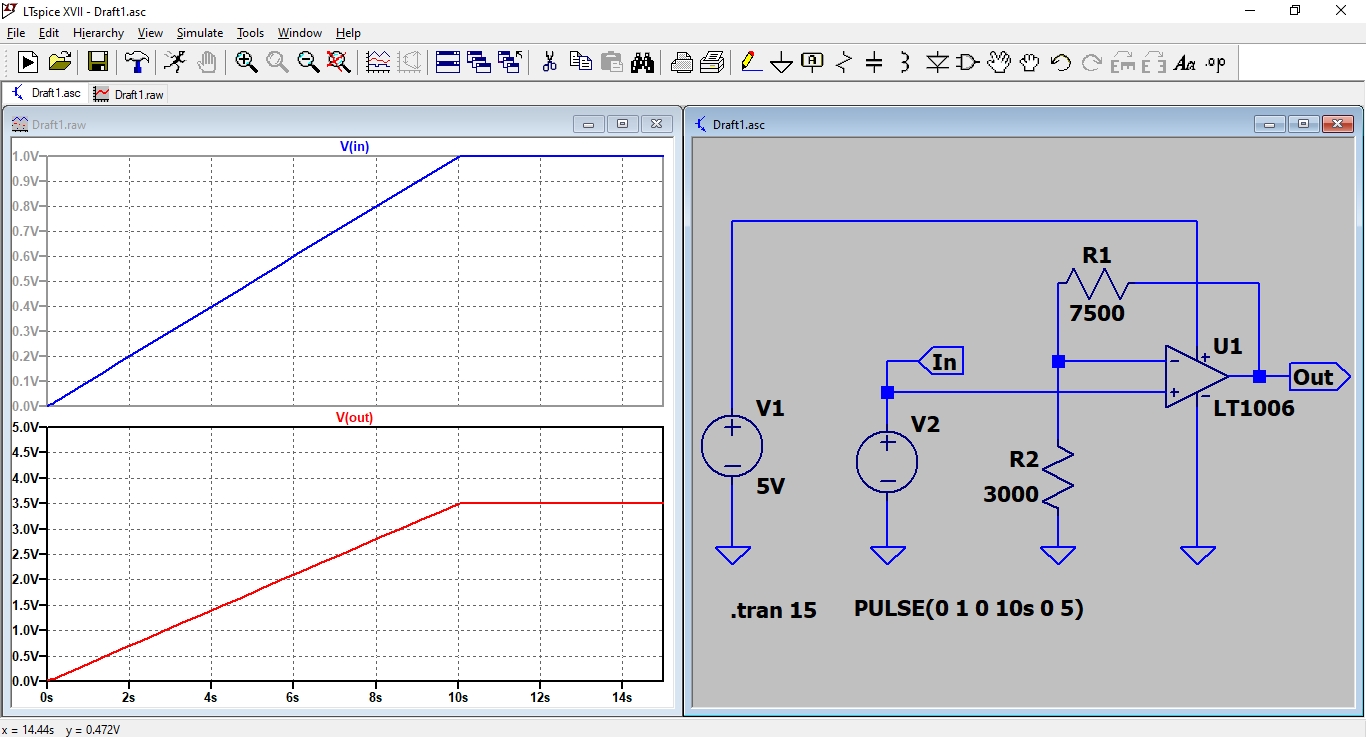
Task: Click the V(out) trace label
Action: pyautogui.click(x=354, y=417)
